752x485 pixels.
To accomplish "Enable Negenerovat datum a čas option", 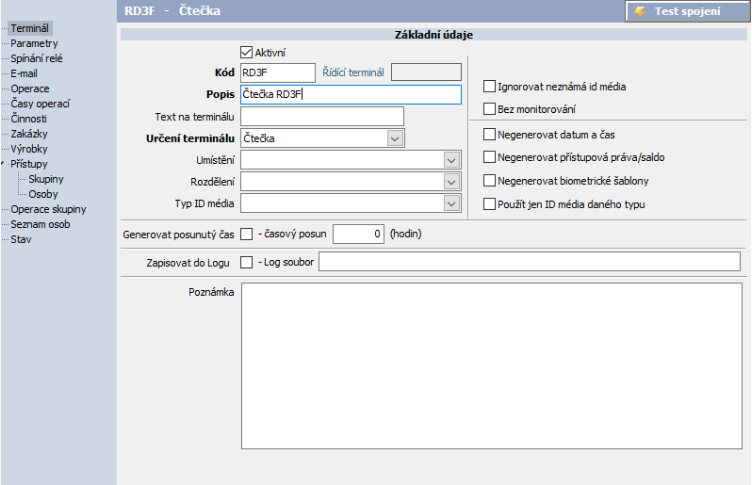I will [x=490, y=134].
